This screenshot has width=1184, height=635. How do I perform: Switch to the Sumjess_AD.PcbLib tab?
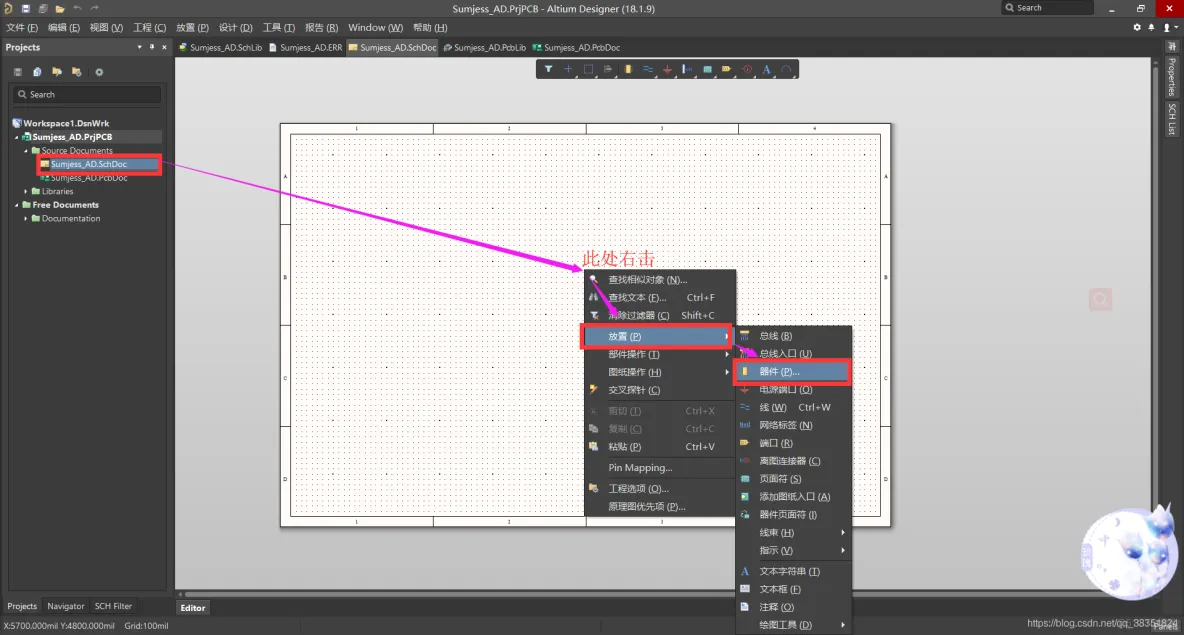pos(485,47)
